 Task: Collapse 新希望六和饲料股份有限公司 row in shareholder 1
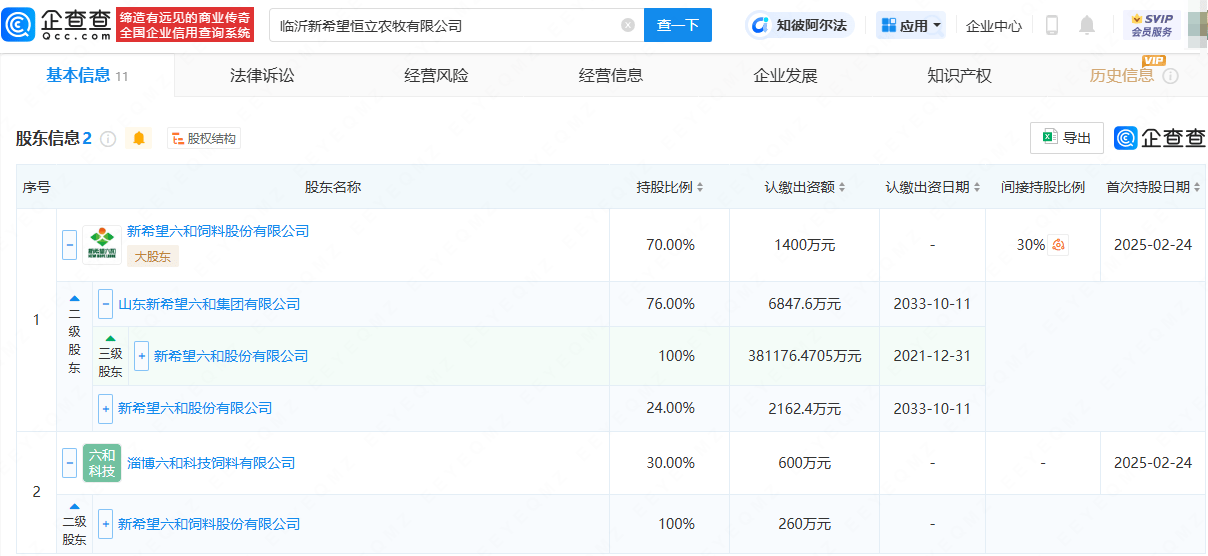(69, 245)
